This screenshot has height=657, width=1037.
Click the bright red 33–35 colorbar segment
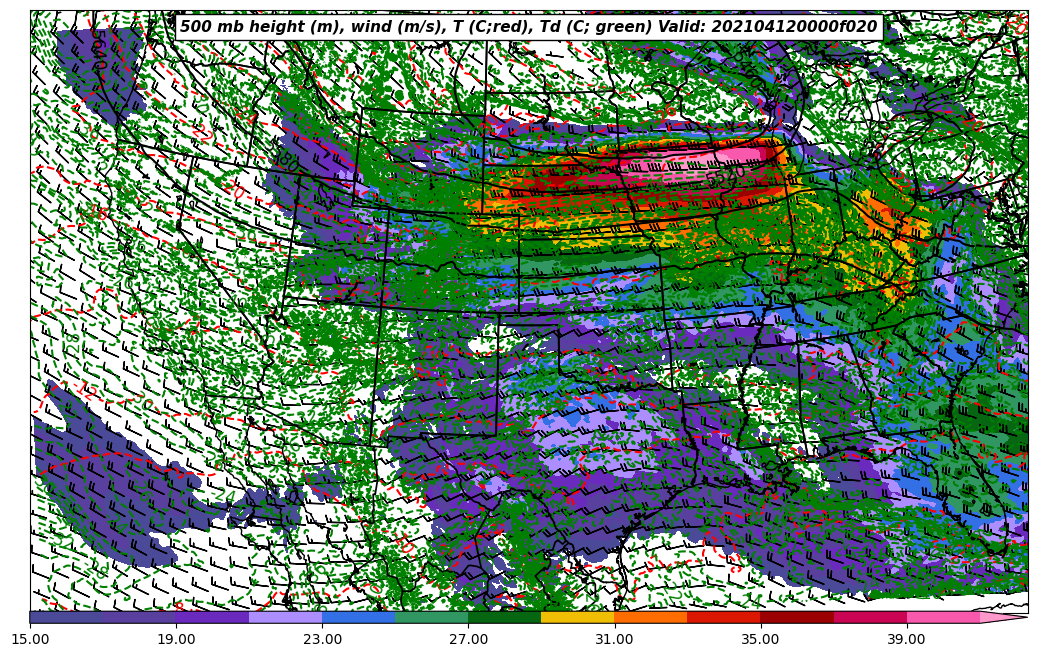(x=724, y=617)
